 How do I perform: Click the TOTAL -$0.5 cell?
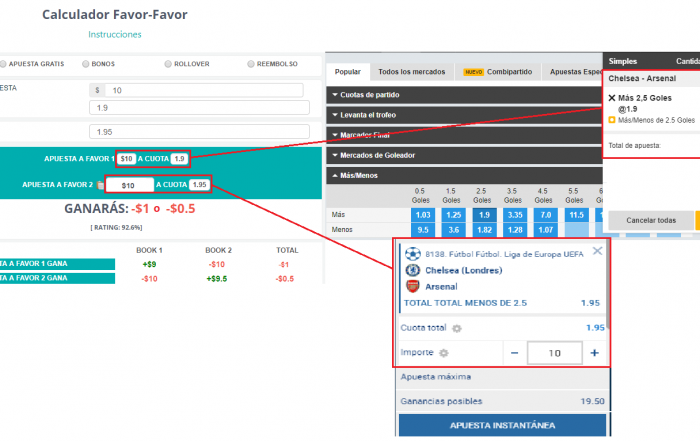coord(285,279)
